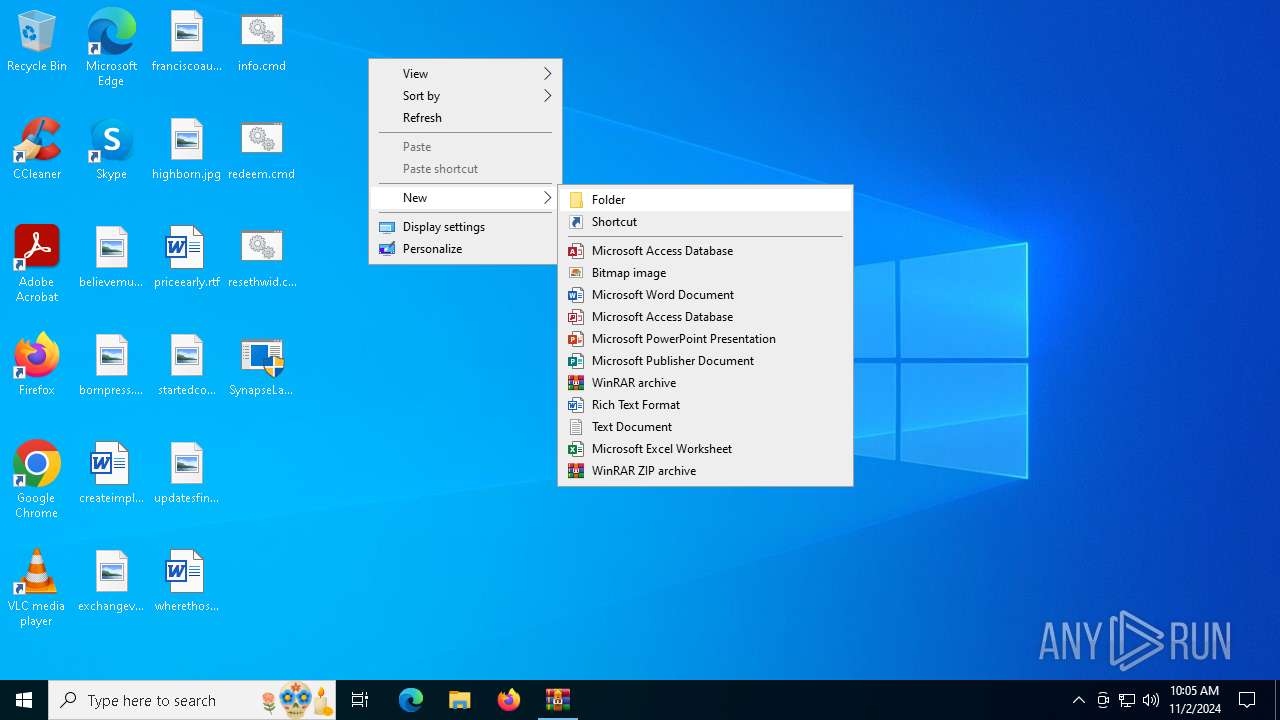
Task: Launch Microsoft Edge from the desktop
Action: click(x=111, y=48)
